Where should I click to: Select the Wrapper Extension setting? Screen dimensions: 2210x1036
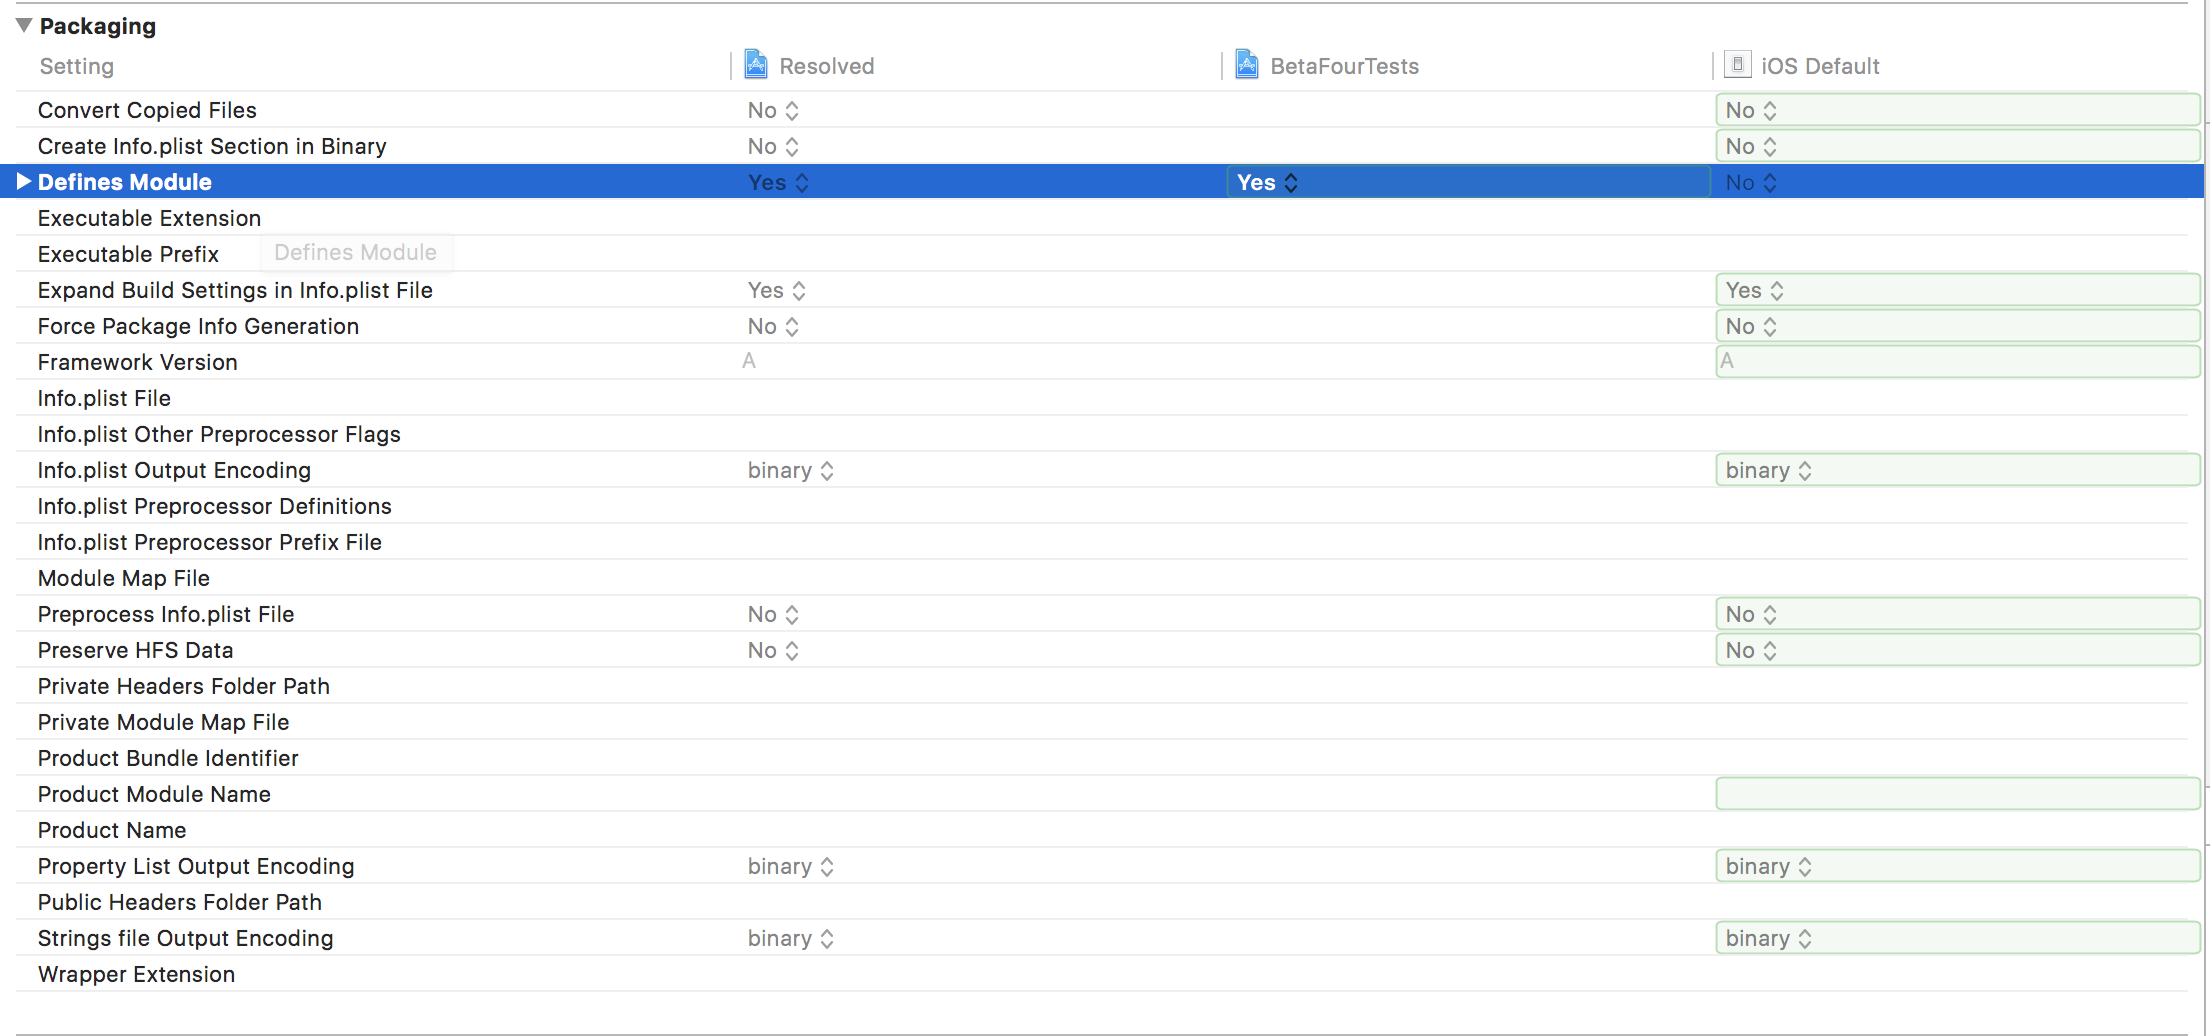click(x=136, y=974)
